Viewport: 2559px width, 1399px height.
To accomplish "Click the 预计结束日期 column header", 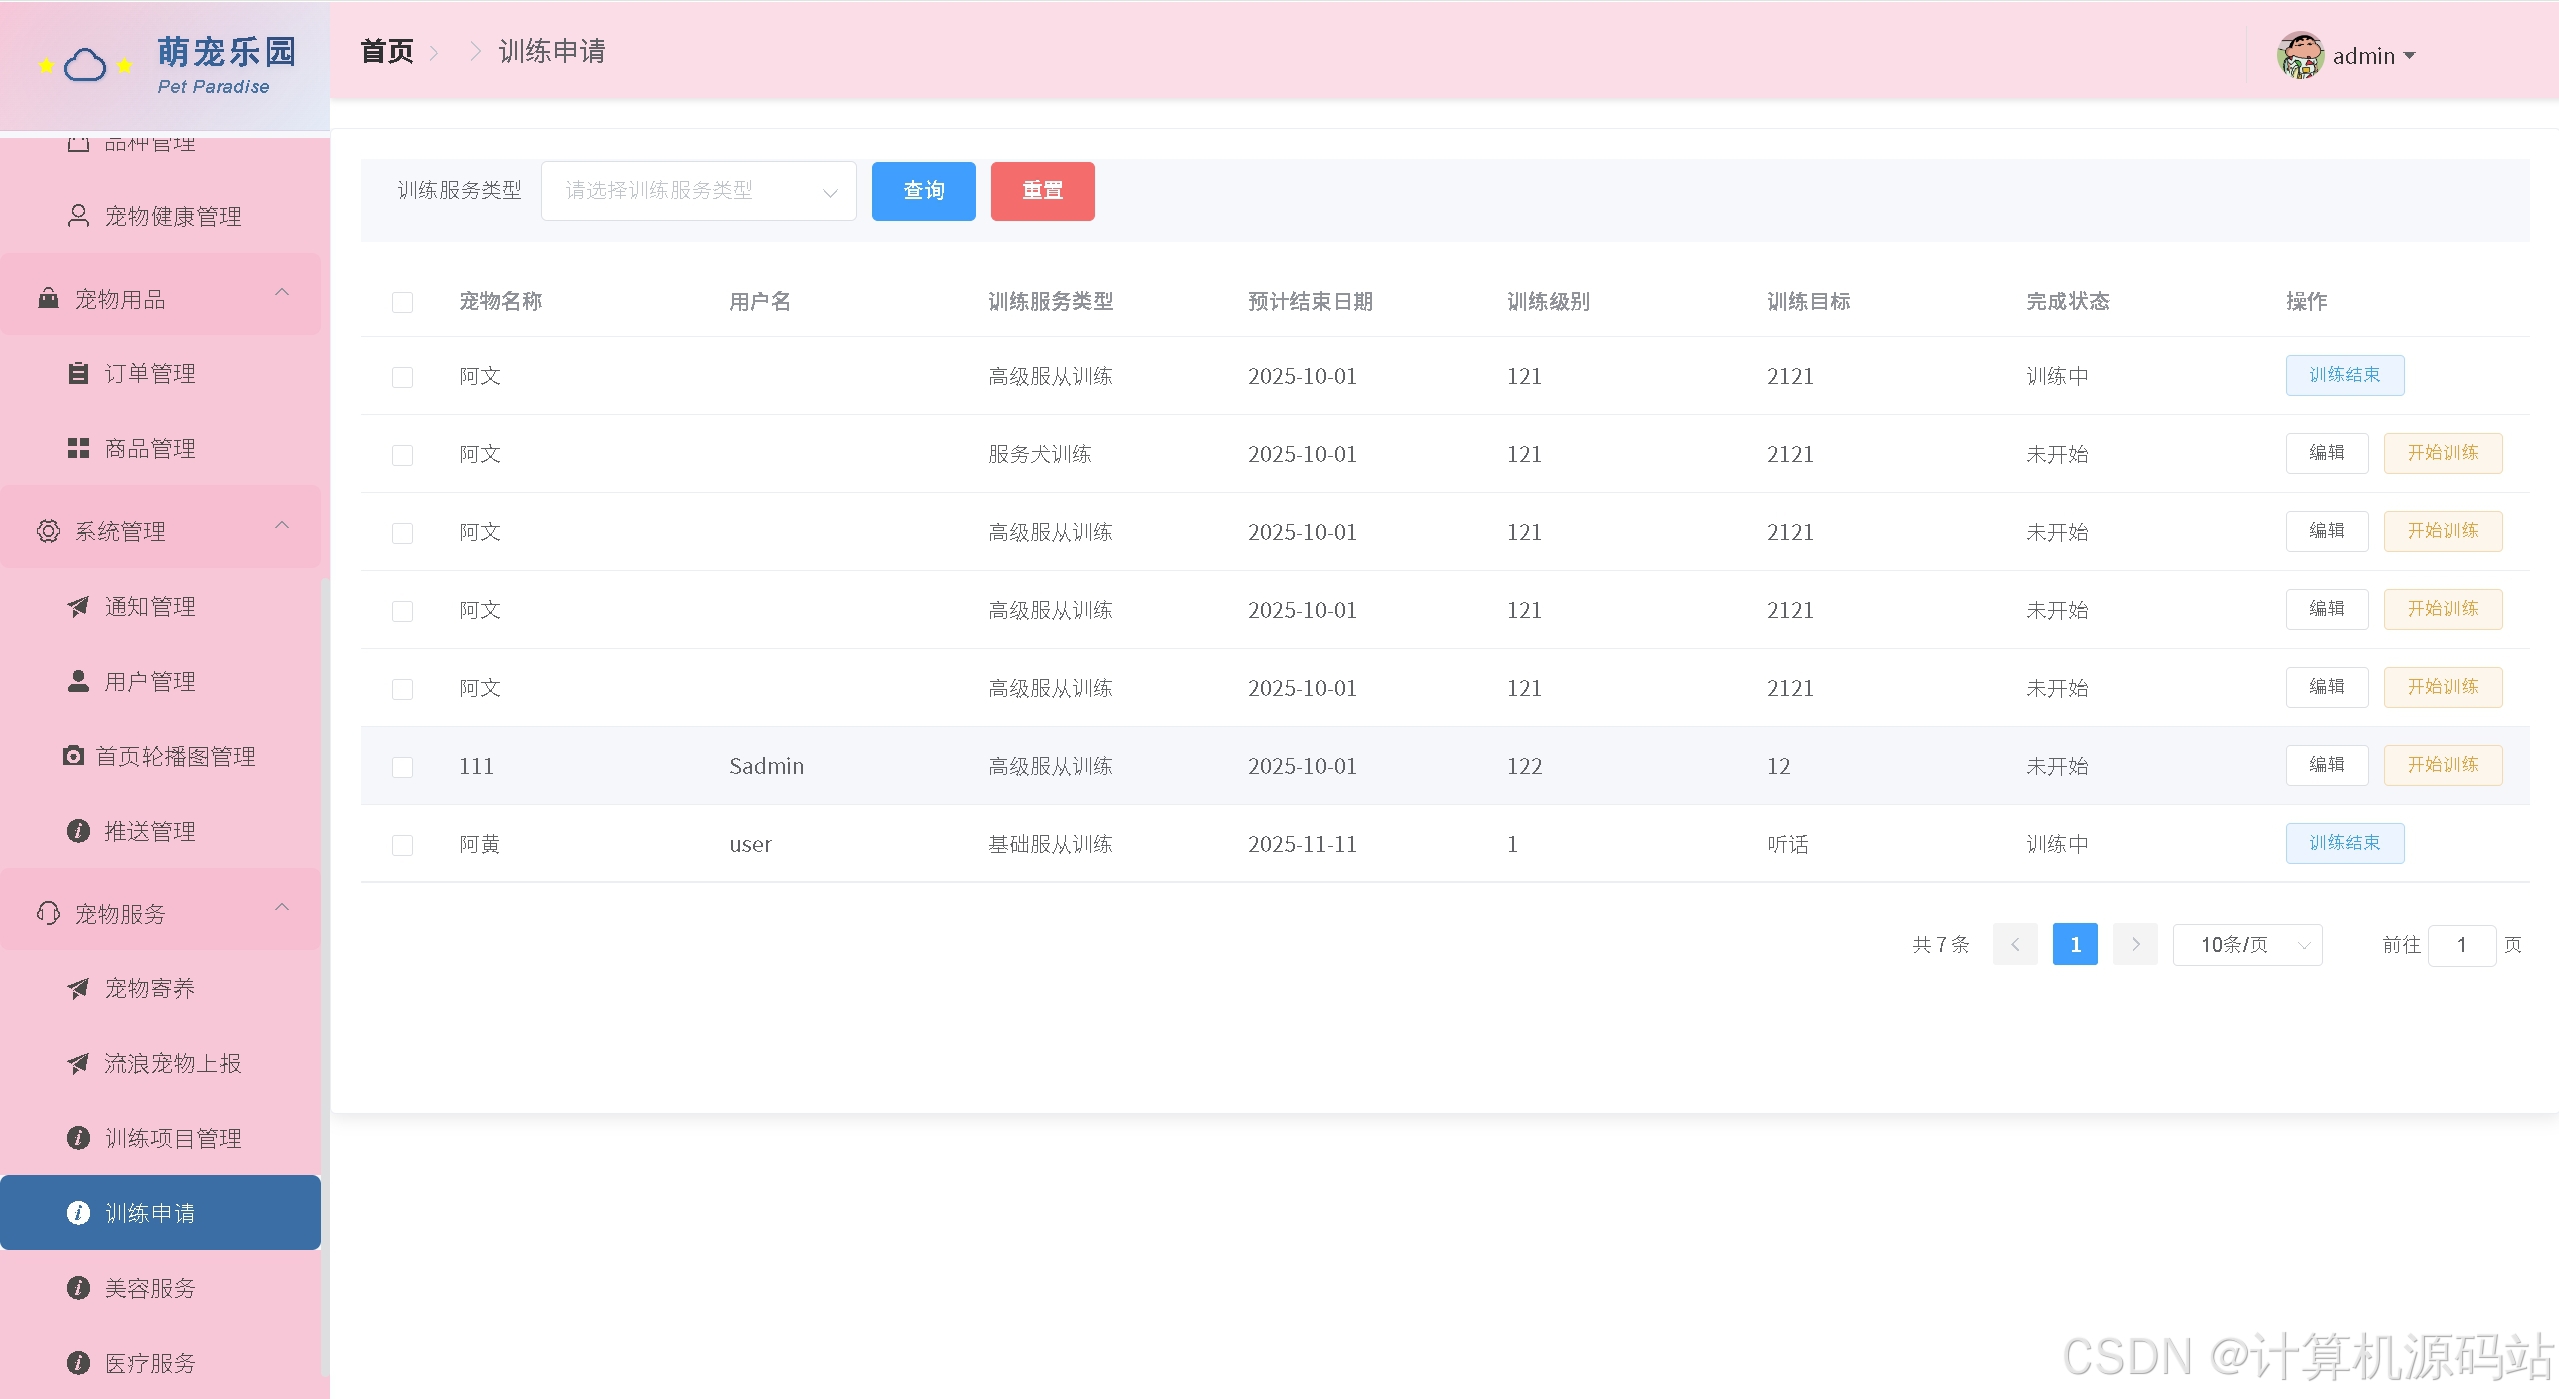I will point(1310,302).
